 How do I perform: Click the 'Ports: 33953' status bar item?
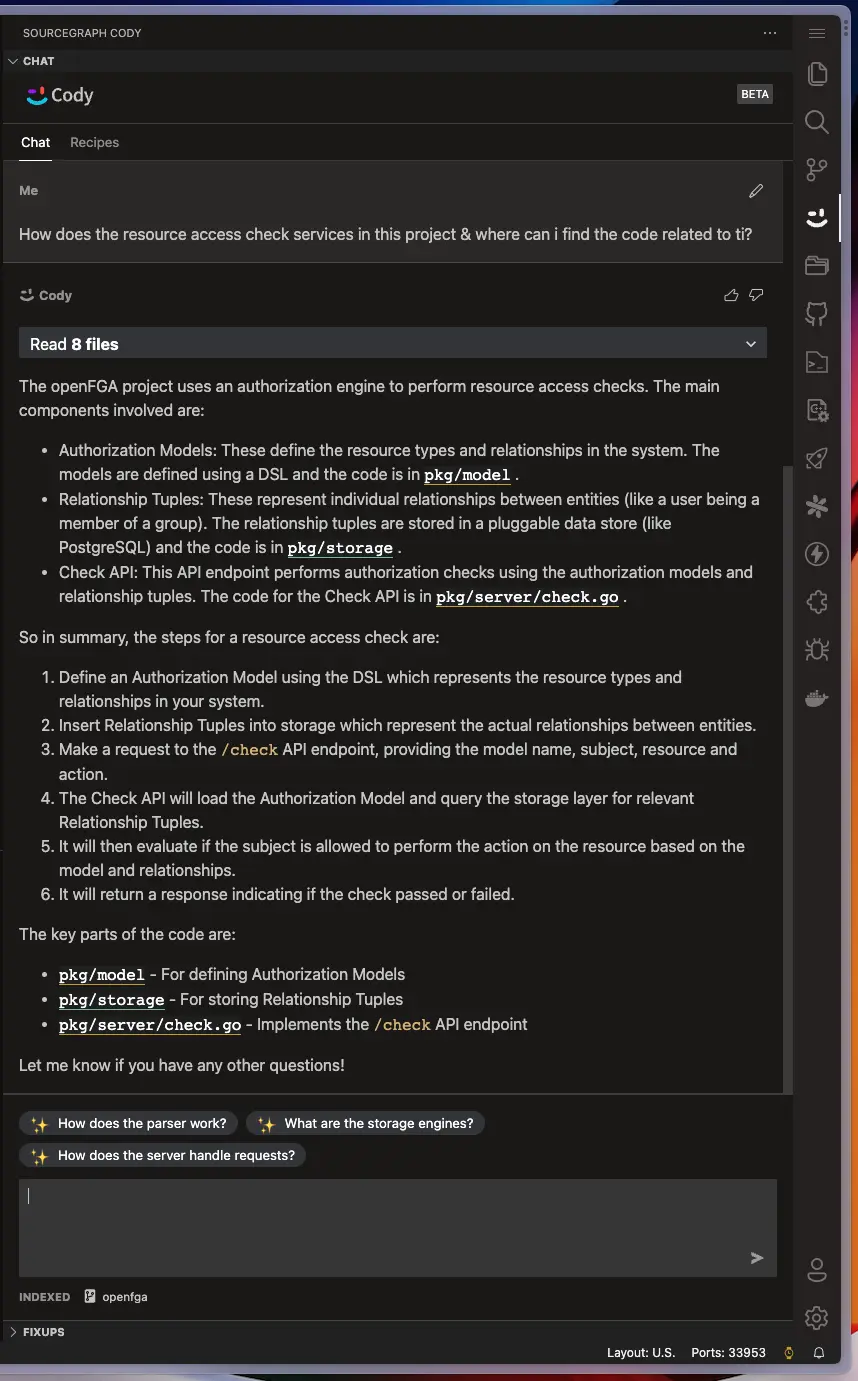[x=728, y=1352]
